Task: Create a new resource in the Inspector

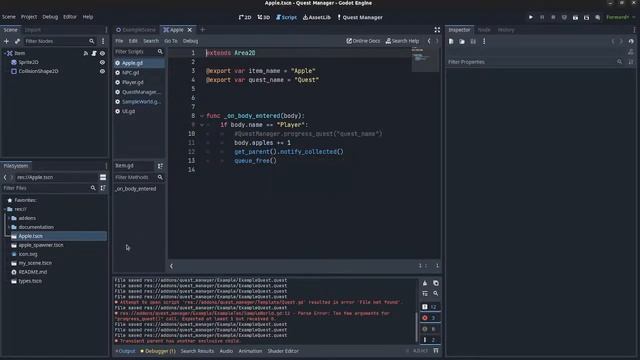Action: (451, 41)
